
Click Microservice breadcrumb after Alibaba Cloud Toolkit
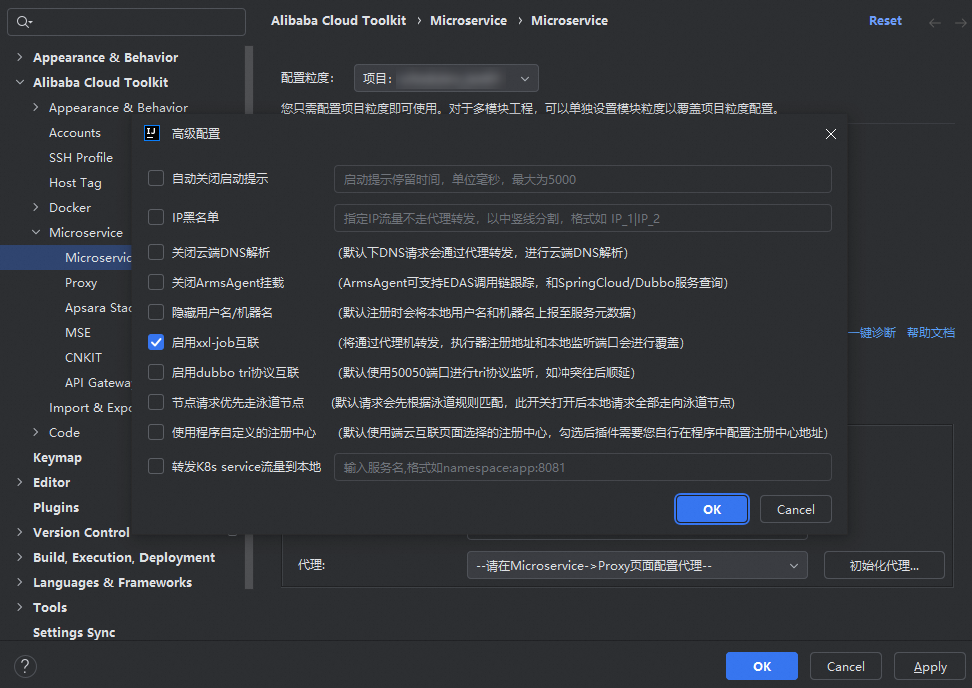(x=468, y=20)
